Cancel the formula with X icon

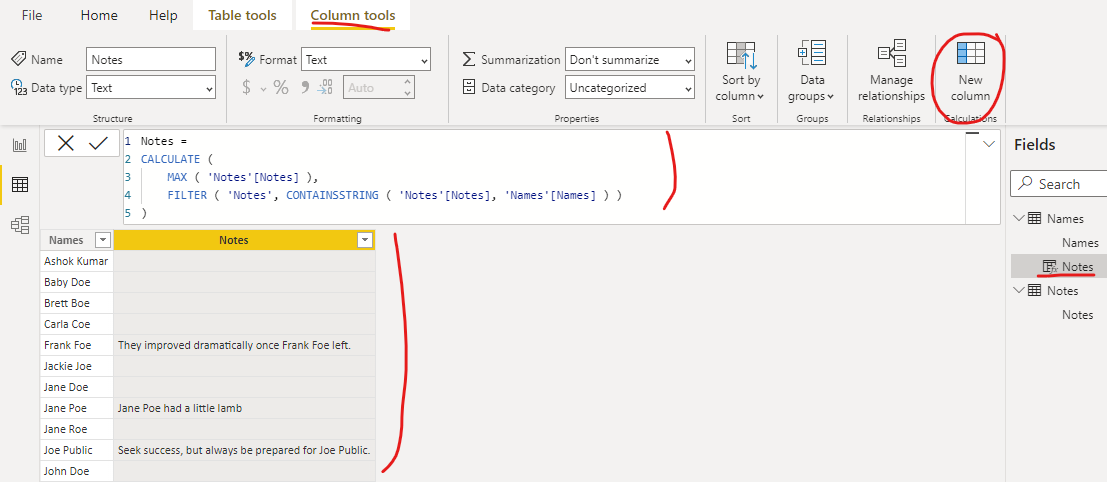pyautogui.click(x=66, y=143)
